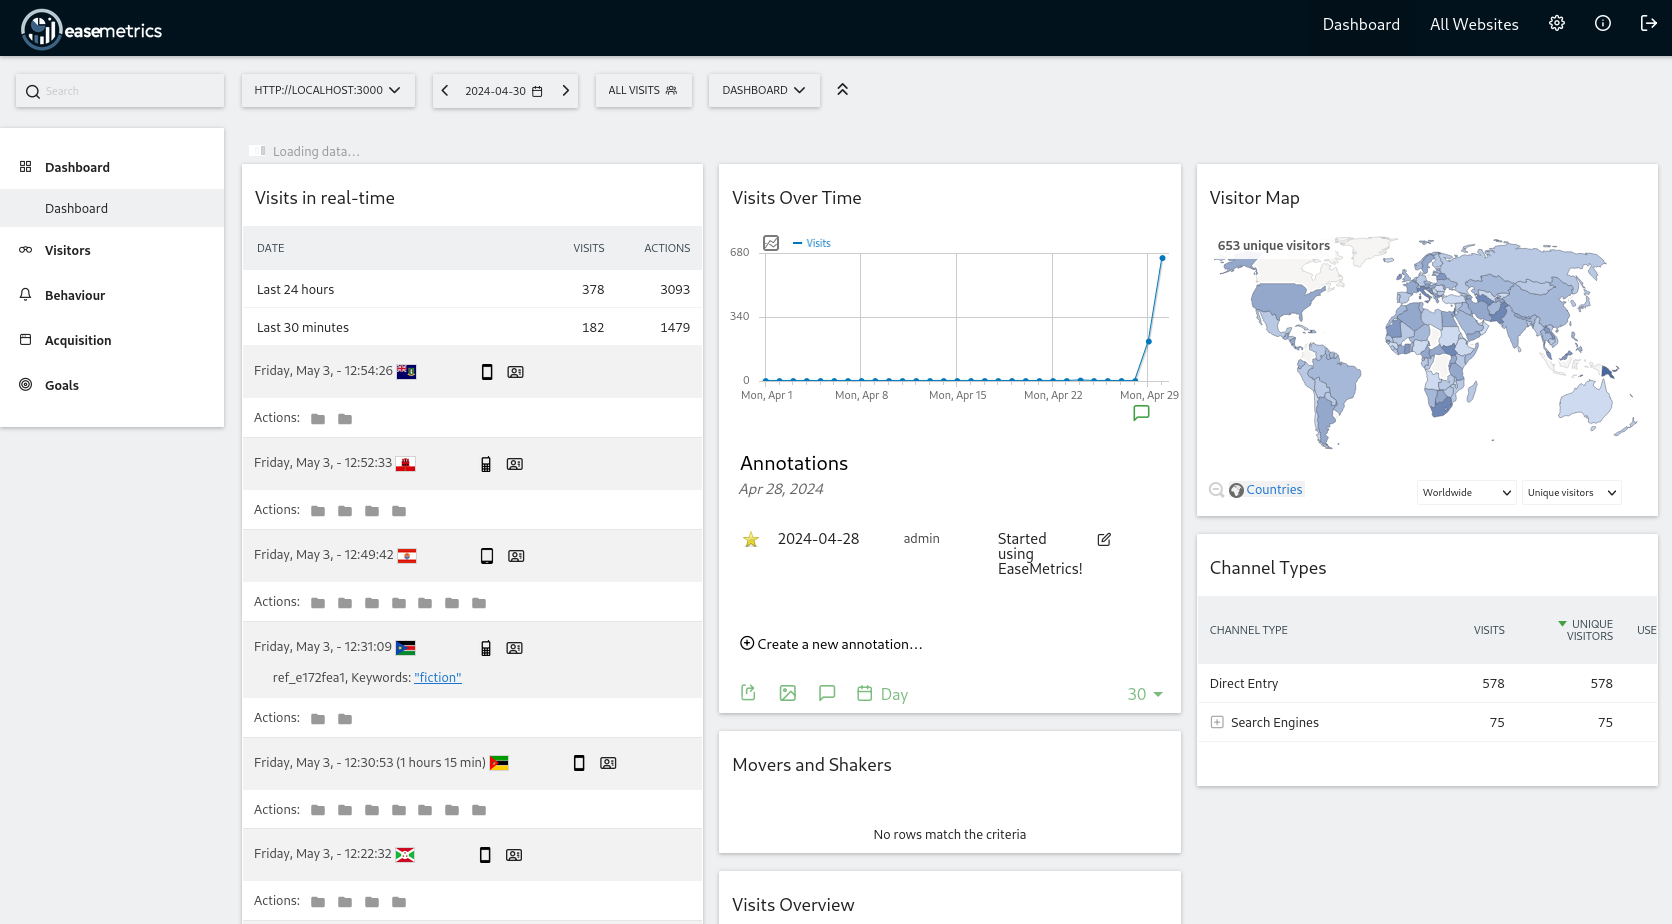Select Dashboard sub-item in sidebar

(112, 208)
